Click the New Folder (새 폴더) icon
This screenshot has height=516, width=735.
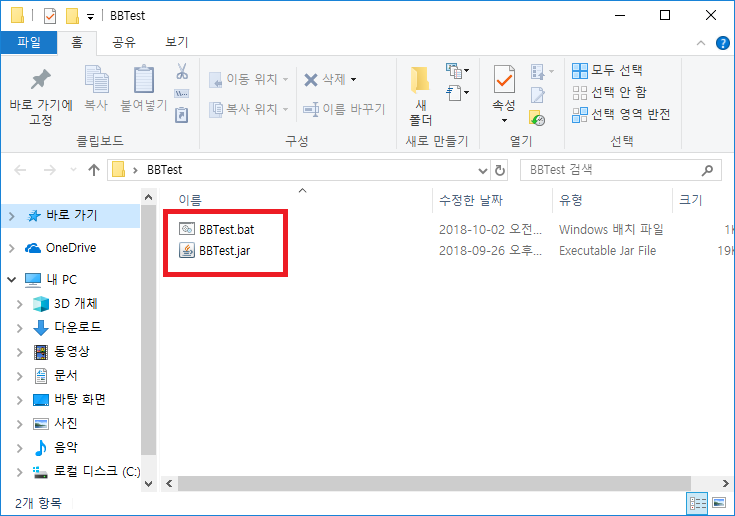421,80
